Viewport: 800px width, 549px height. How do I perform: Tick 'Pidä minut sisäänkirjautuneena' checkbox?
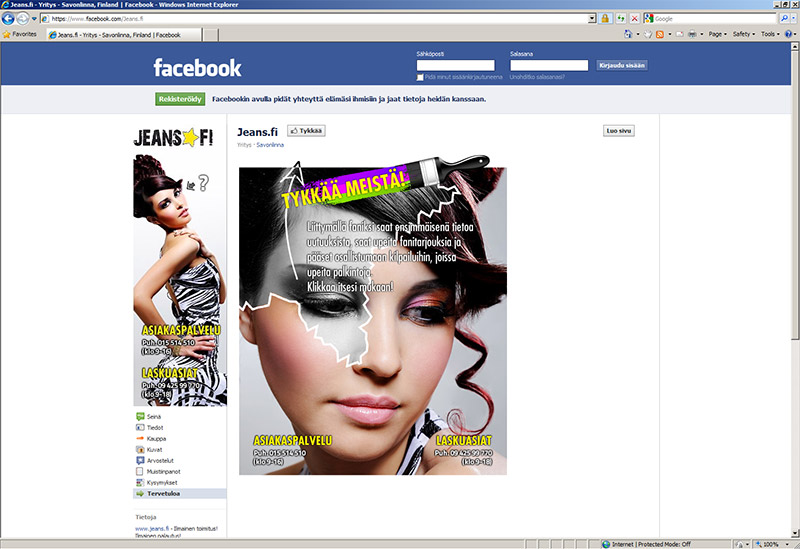pos(420,77)
